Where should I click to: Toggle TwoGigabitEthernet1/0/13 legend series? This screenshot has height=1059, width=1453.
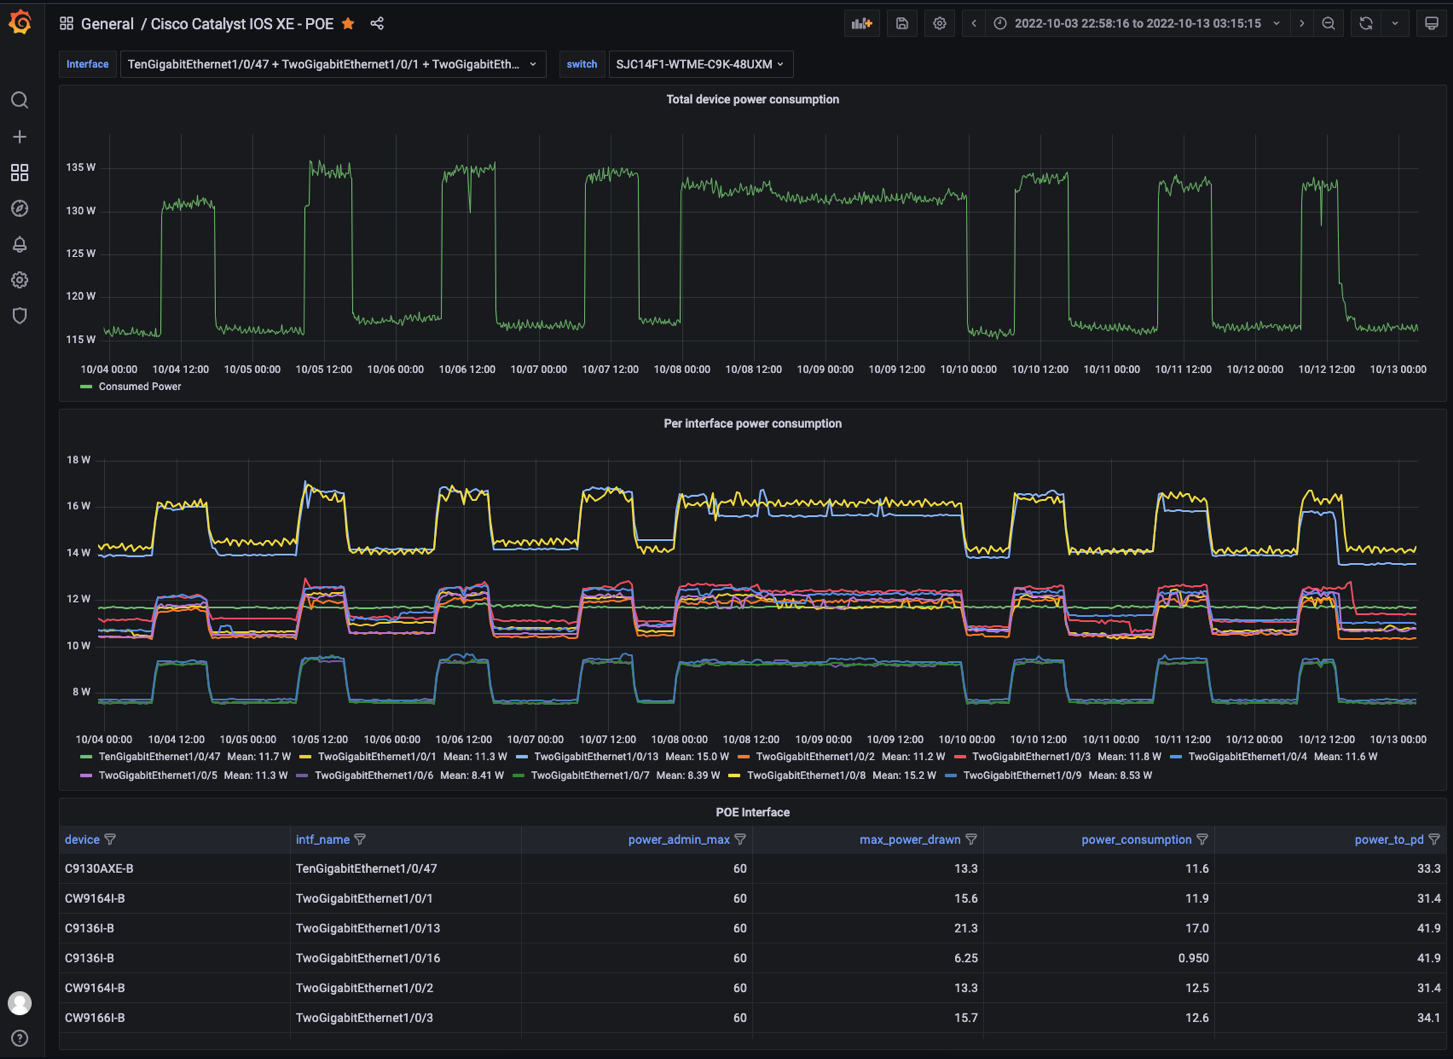(x=596, y=757)
